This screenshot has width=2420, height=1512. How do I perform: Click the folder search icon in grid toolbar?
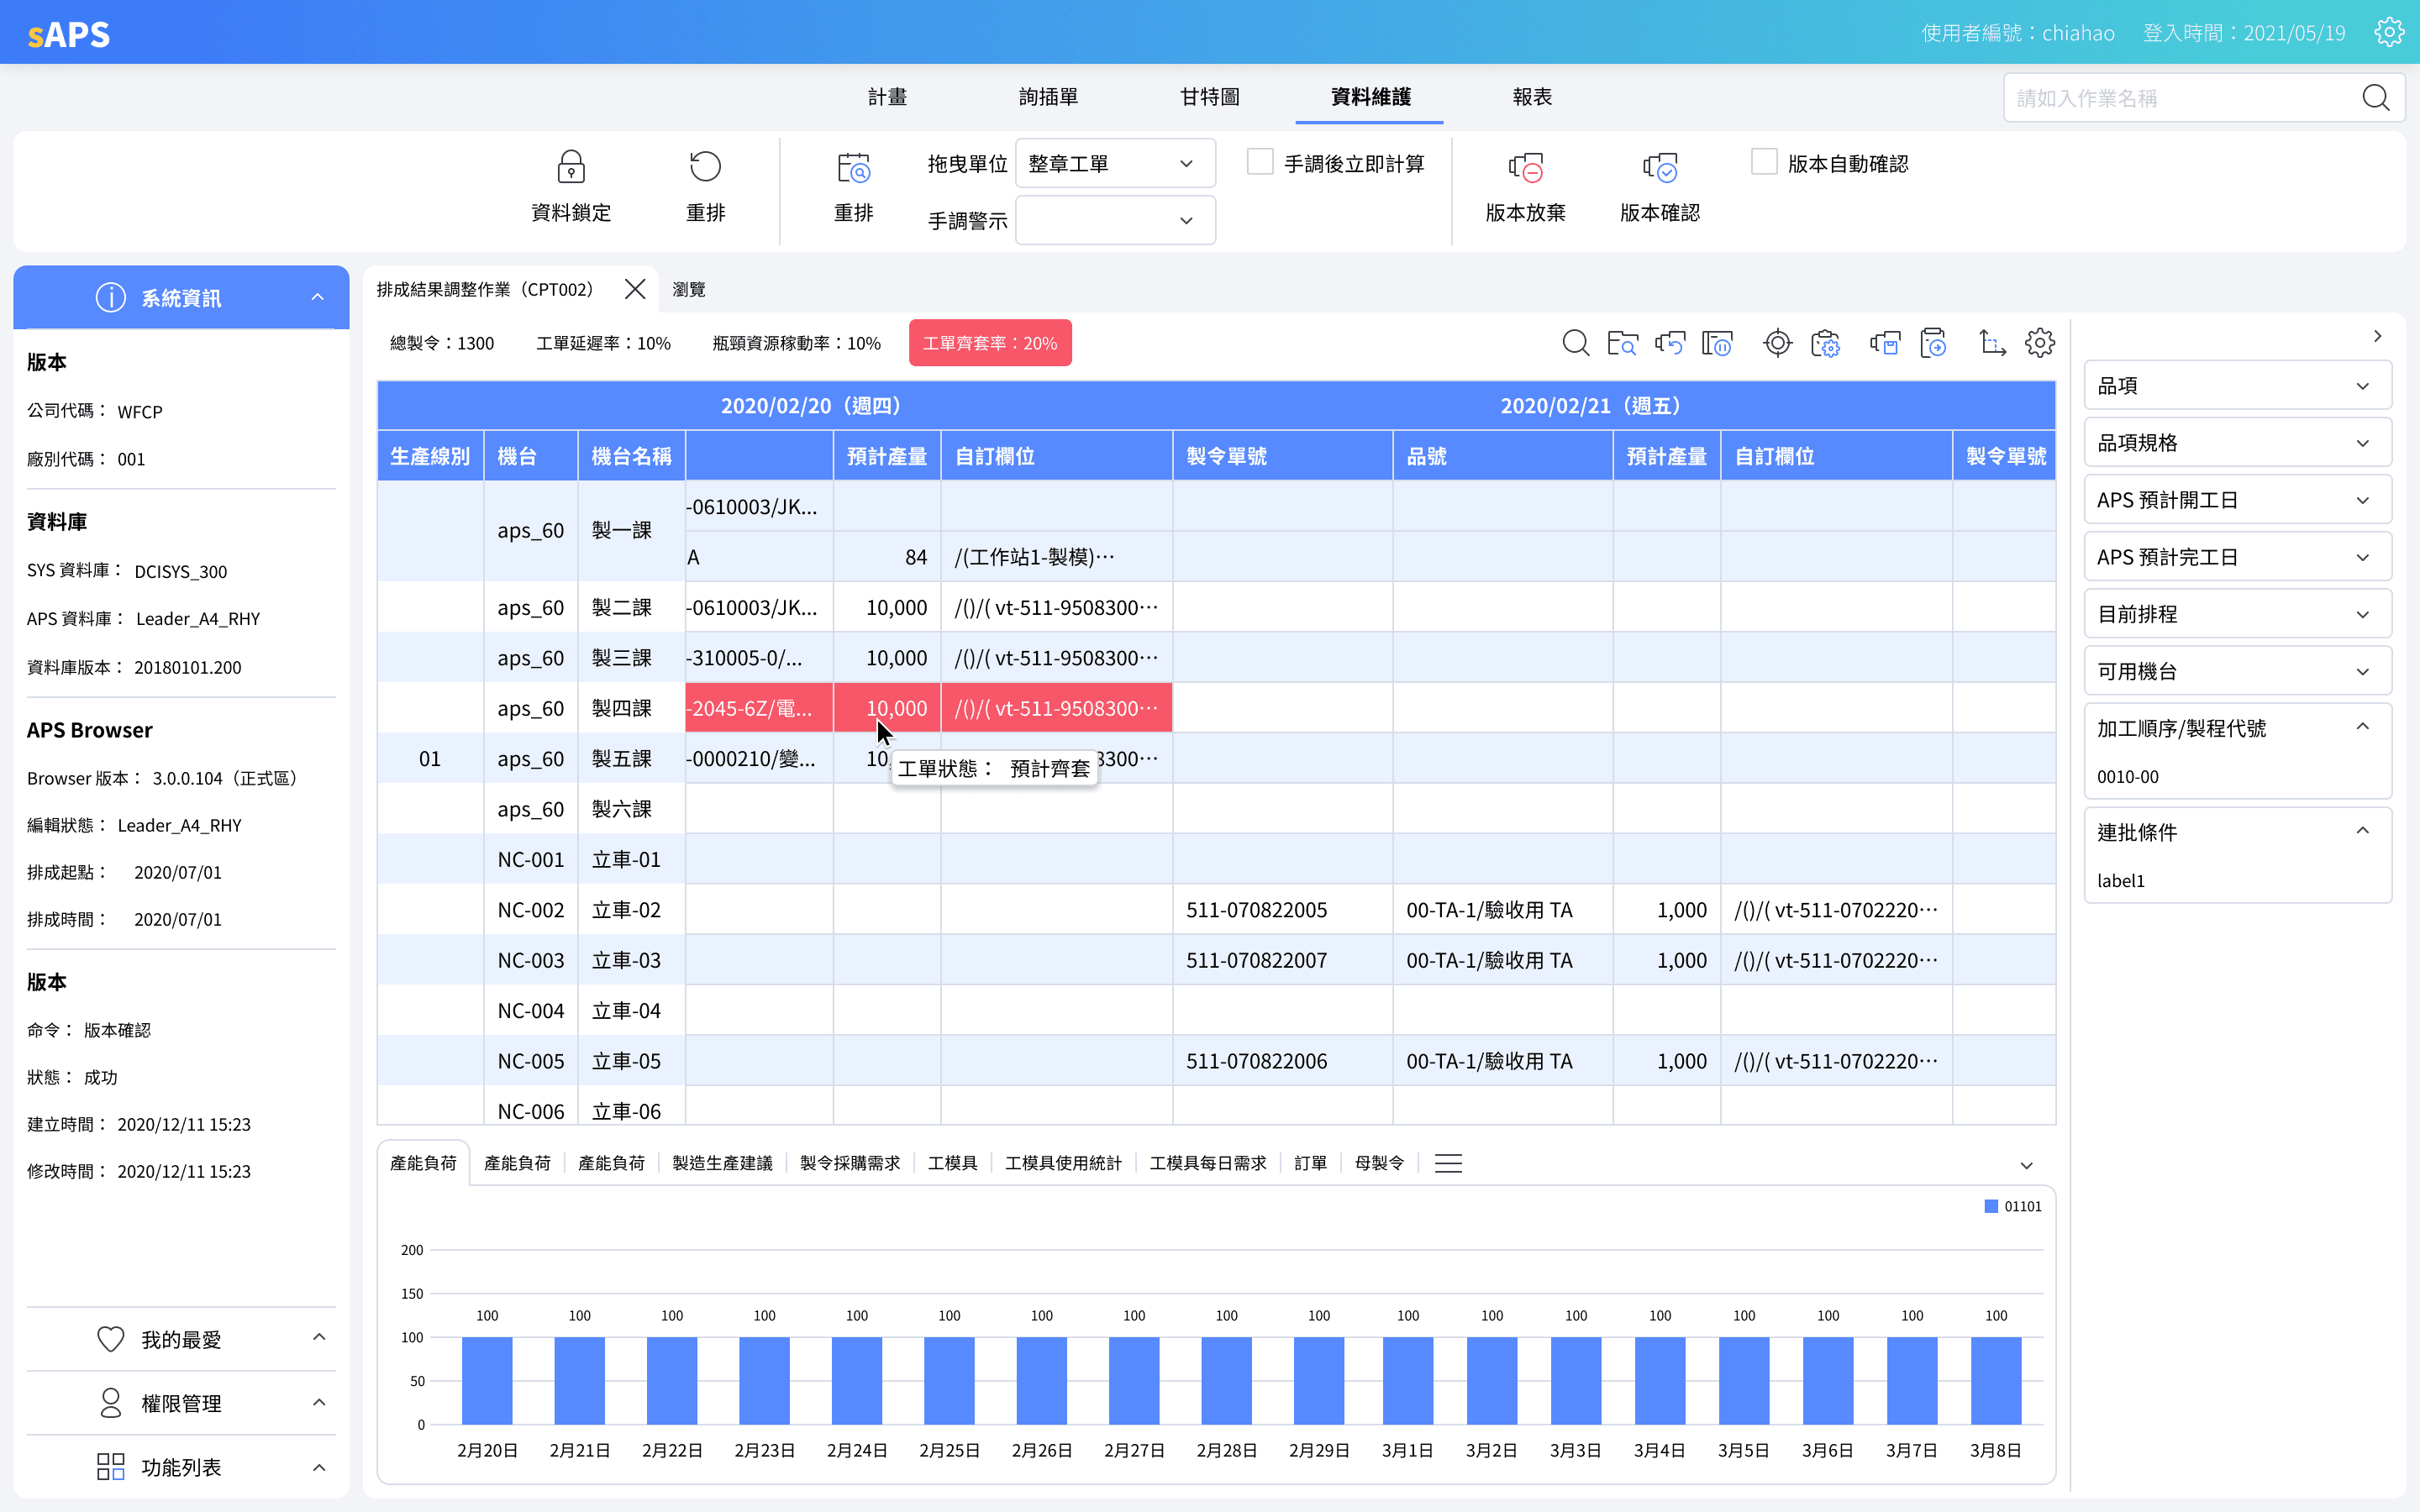tap(1622, 343)
